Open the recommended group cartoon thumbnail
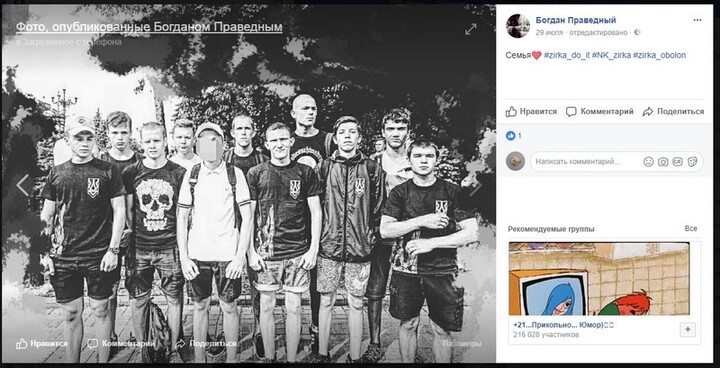The image size is (720, 368). [x=599, y=278]
